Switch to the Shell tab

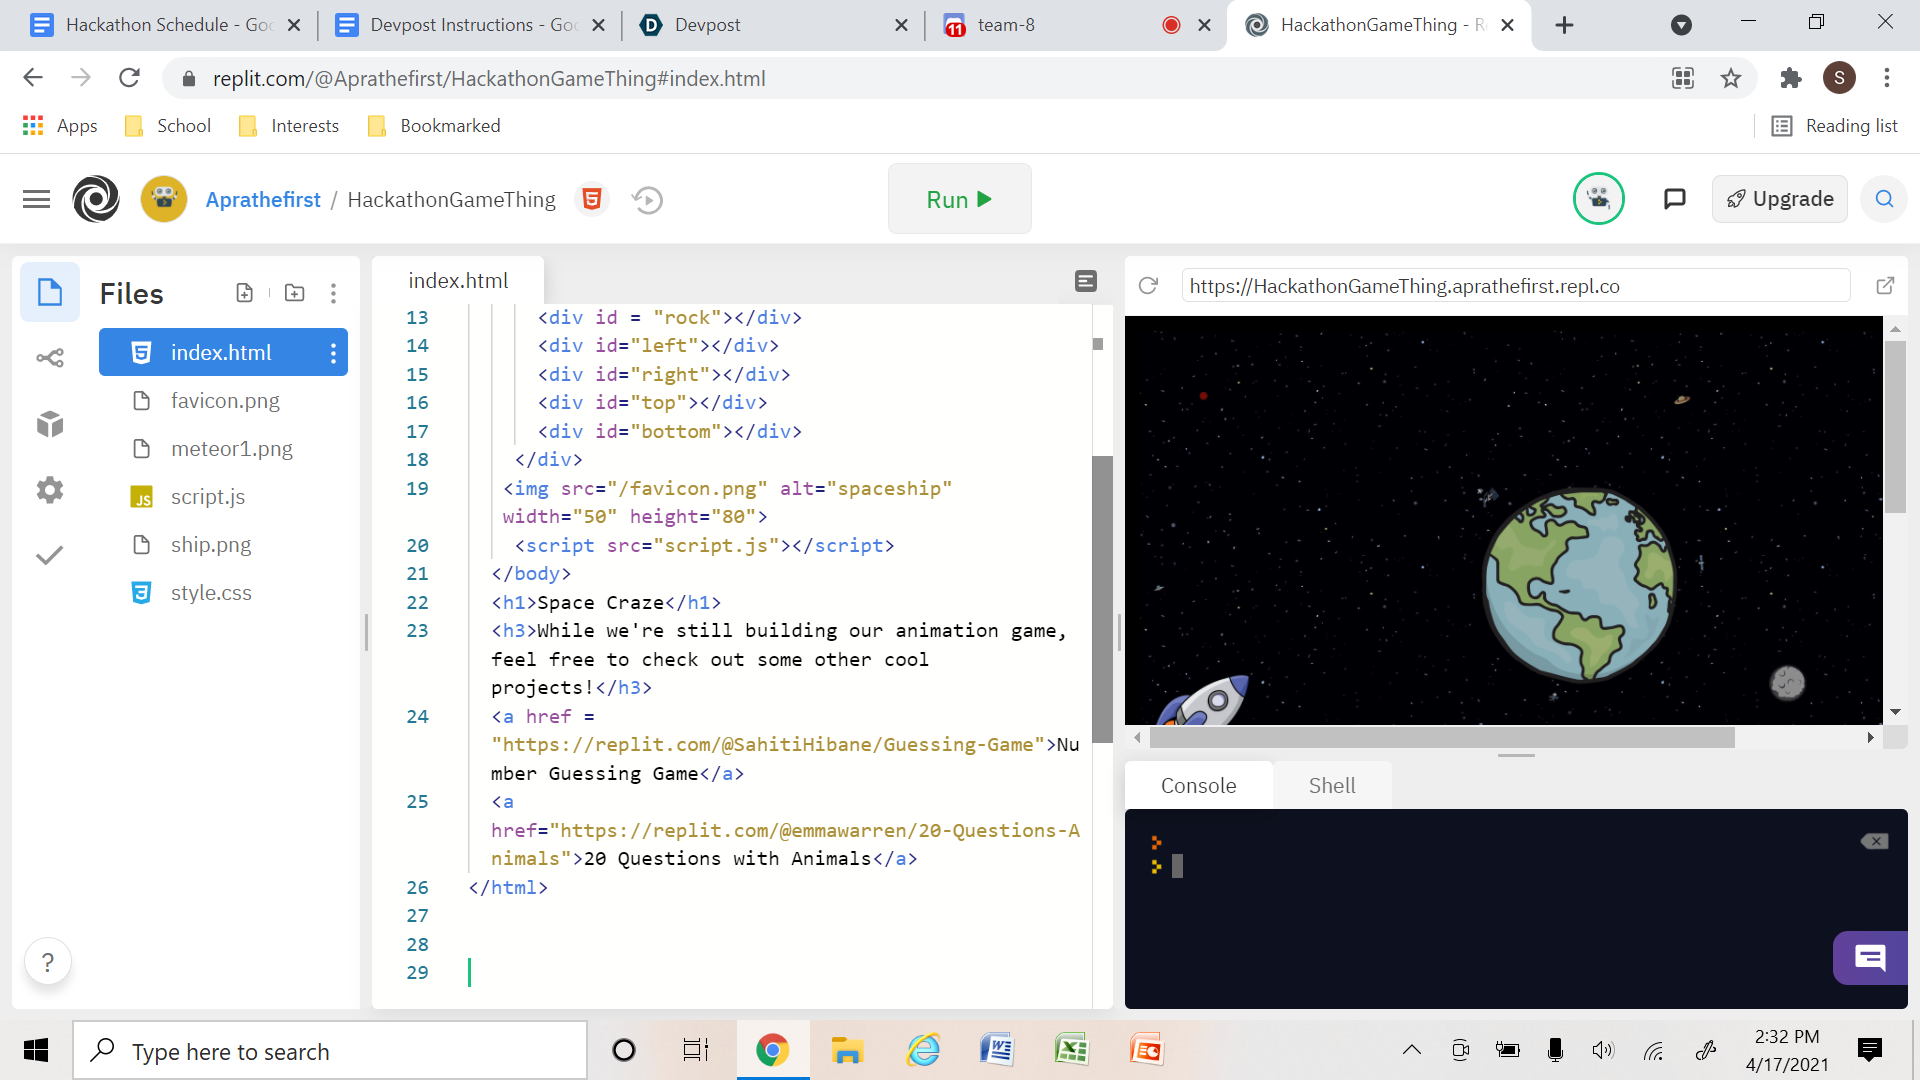[1331, 786]
